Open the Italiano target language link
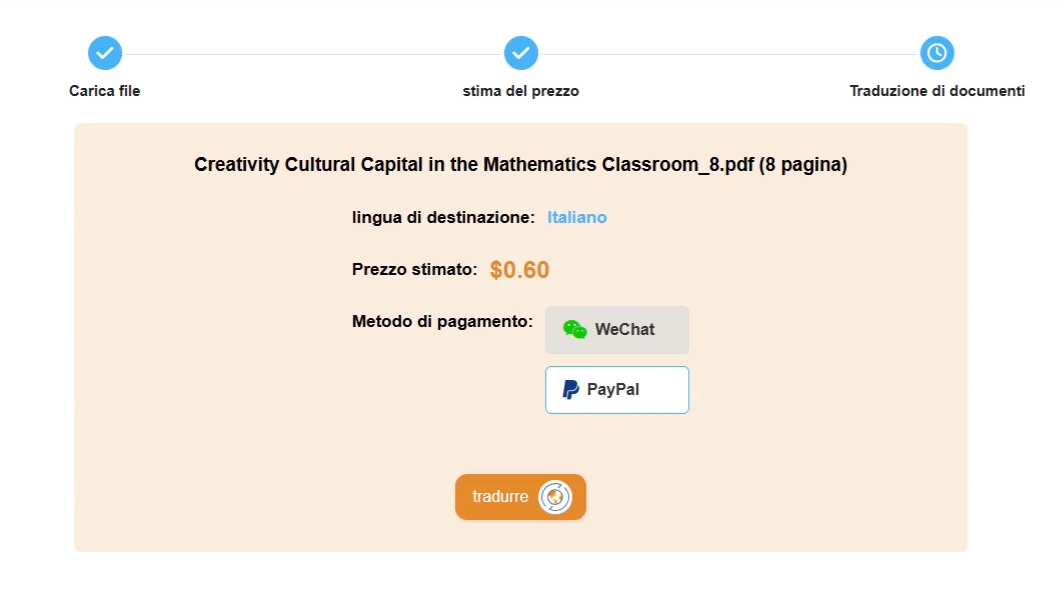The height and width of the screenshot is (589, 1063). [x=577, y=218]
